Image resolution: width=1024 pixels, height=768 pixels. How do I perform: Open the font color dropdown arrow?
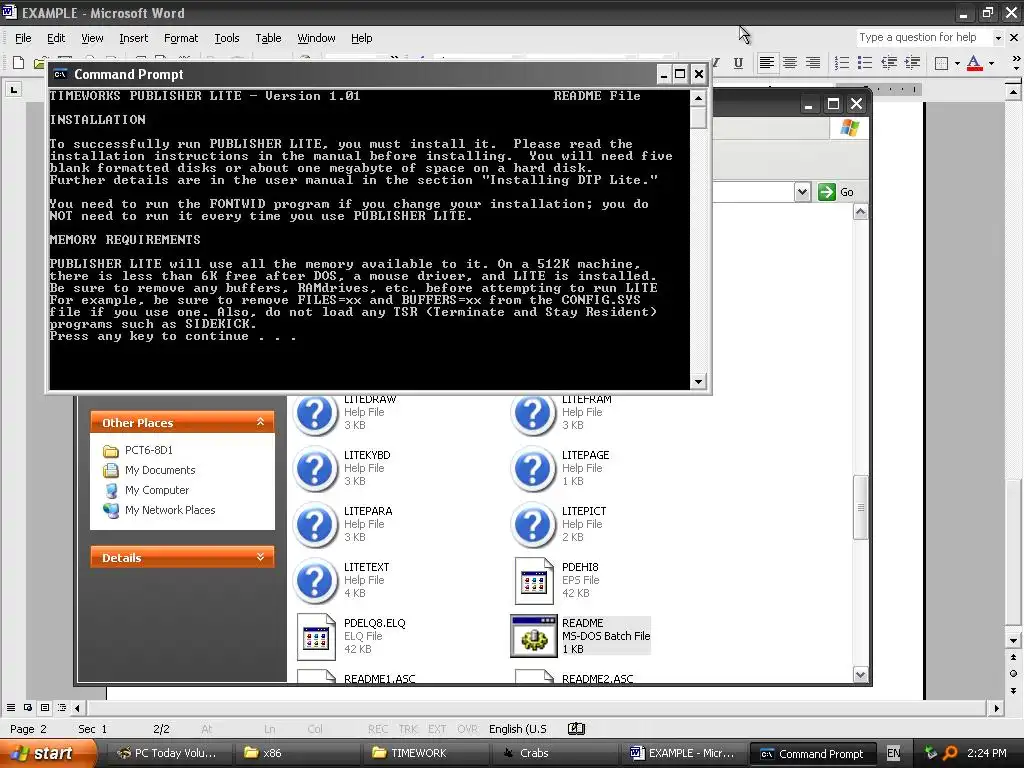[991, 63]
